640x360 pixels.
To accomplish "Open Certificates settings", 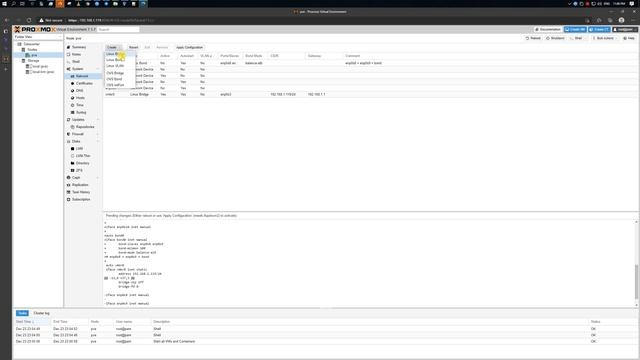I will (x=84, y=83).
